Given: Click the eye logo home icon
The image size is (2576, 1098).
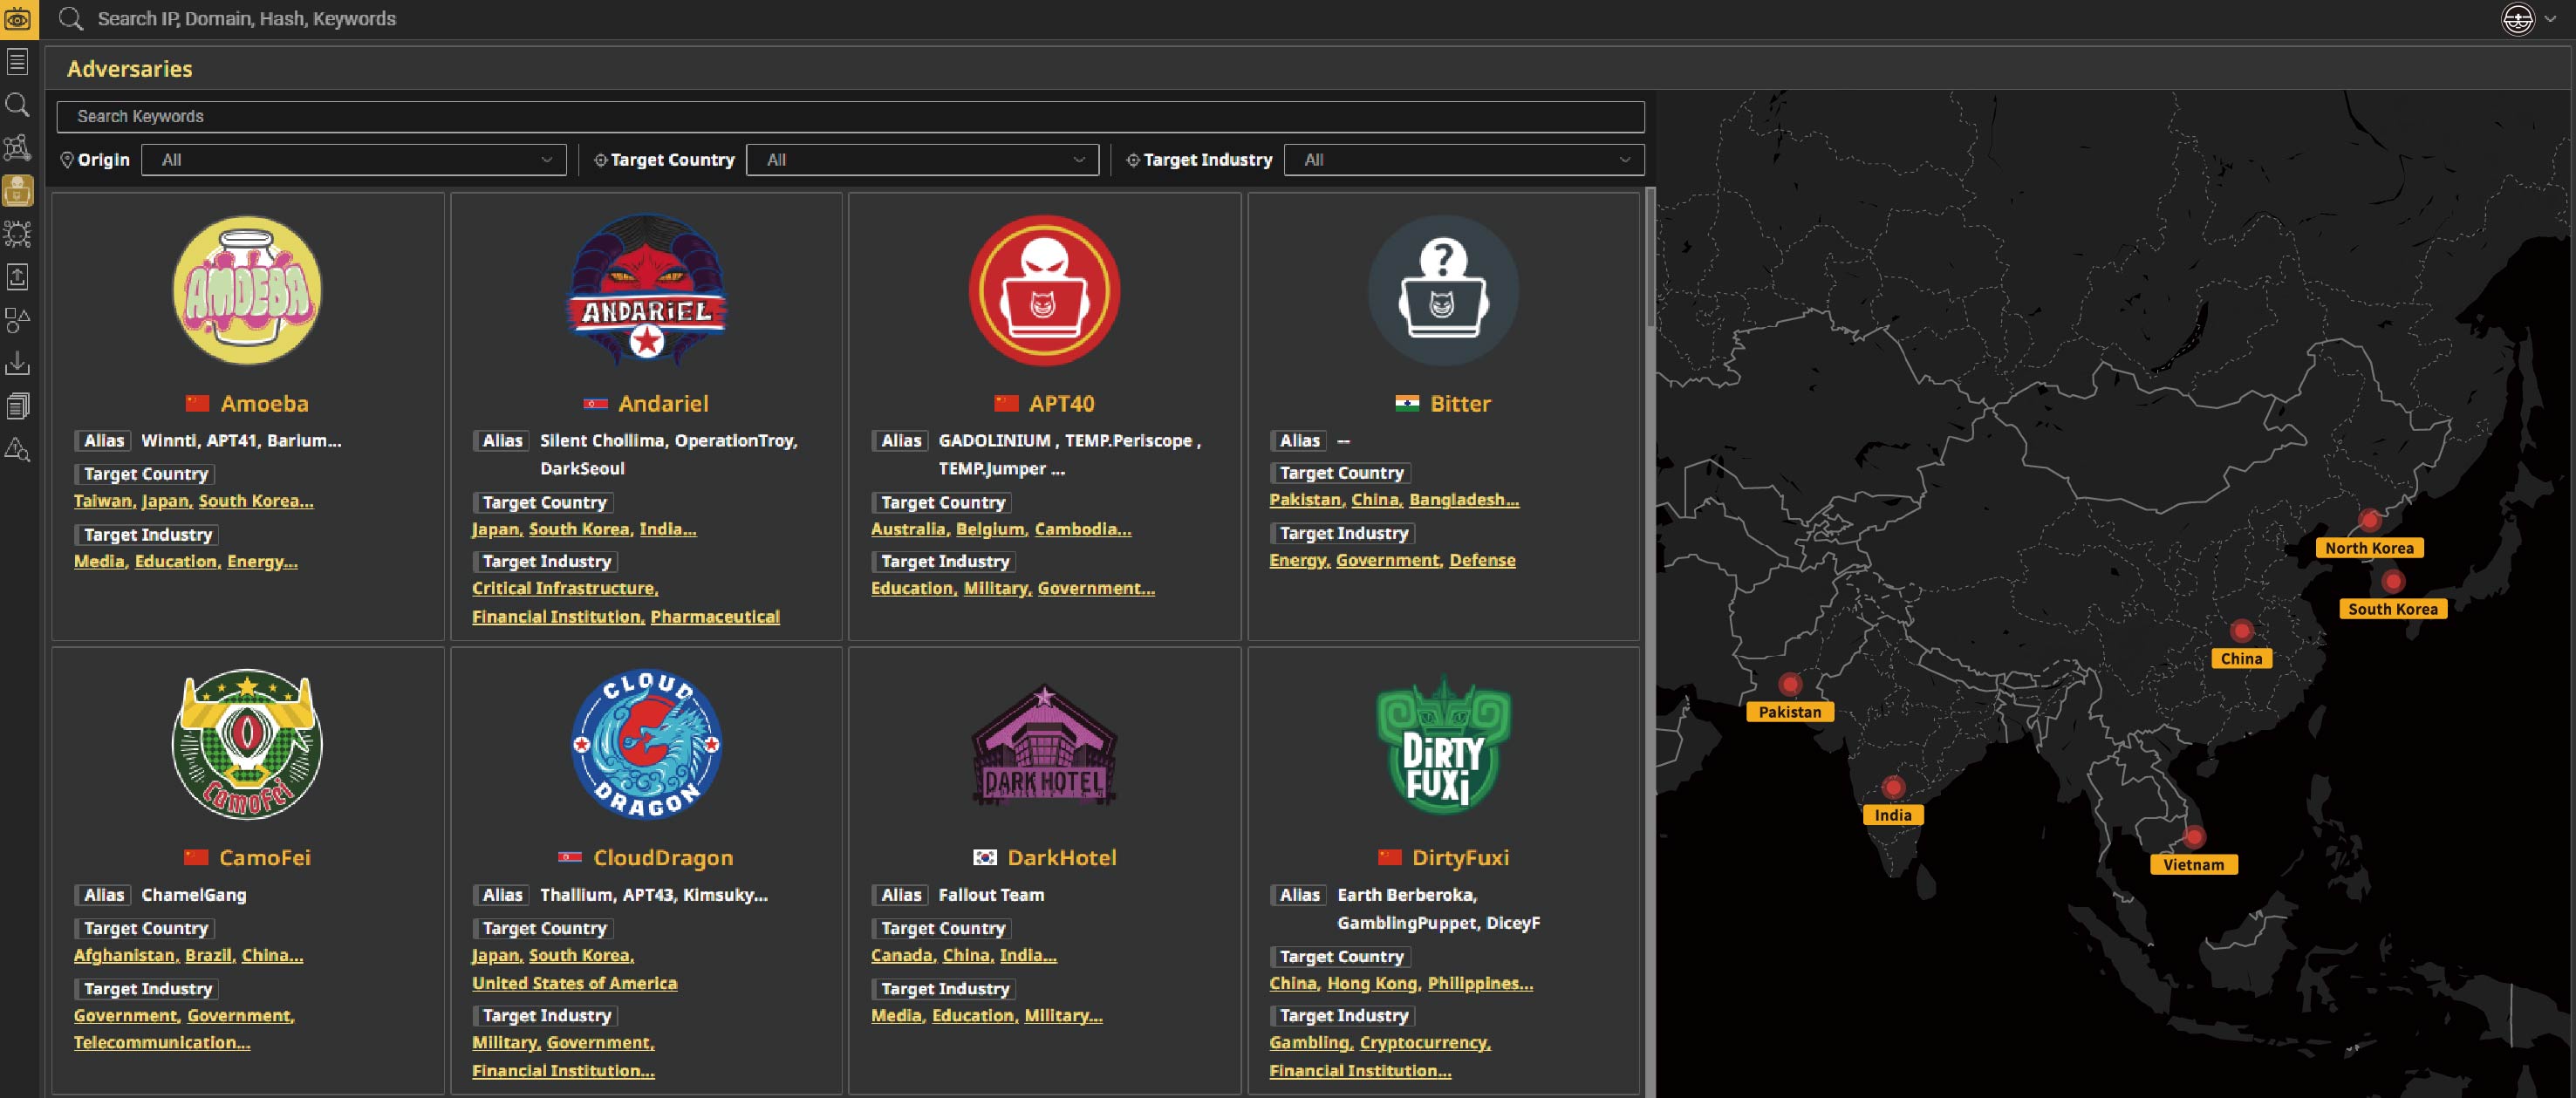Looking at the screenshot, I should point(18,19).
